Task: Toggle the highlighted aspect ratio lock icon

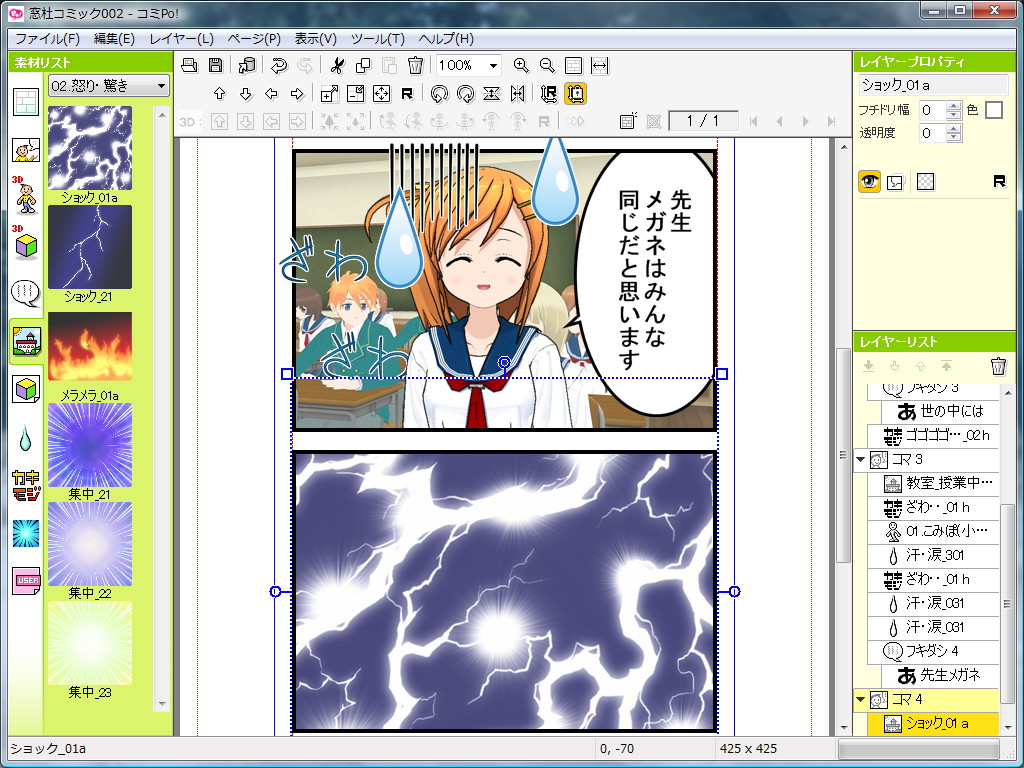Action: 575,93
